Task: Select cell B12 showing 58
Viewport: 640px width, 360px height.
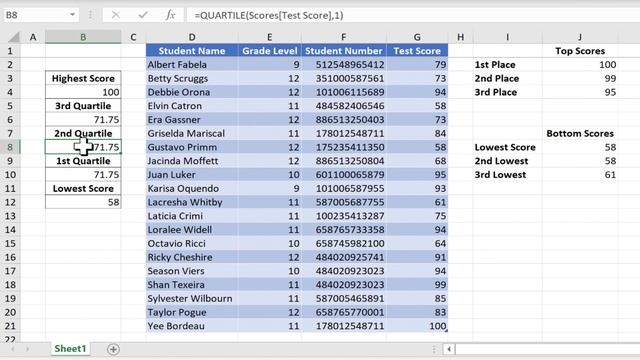Action: (83, 202)
